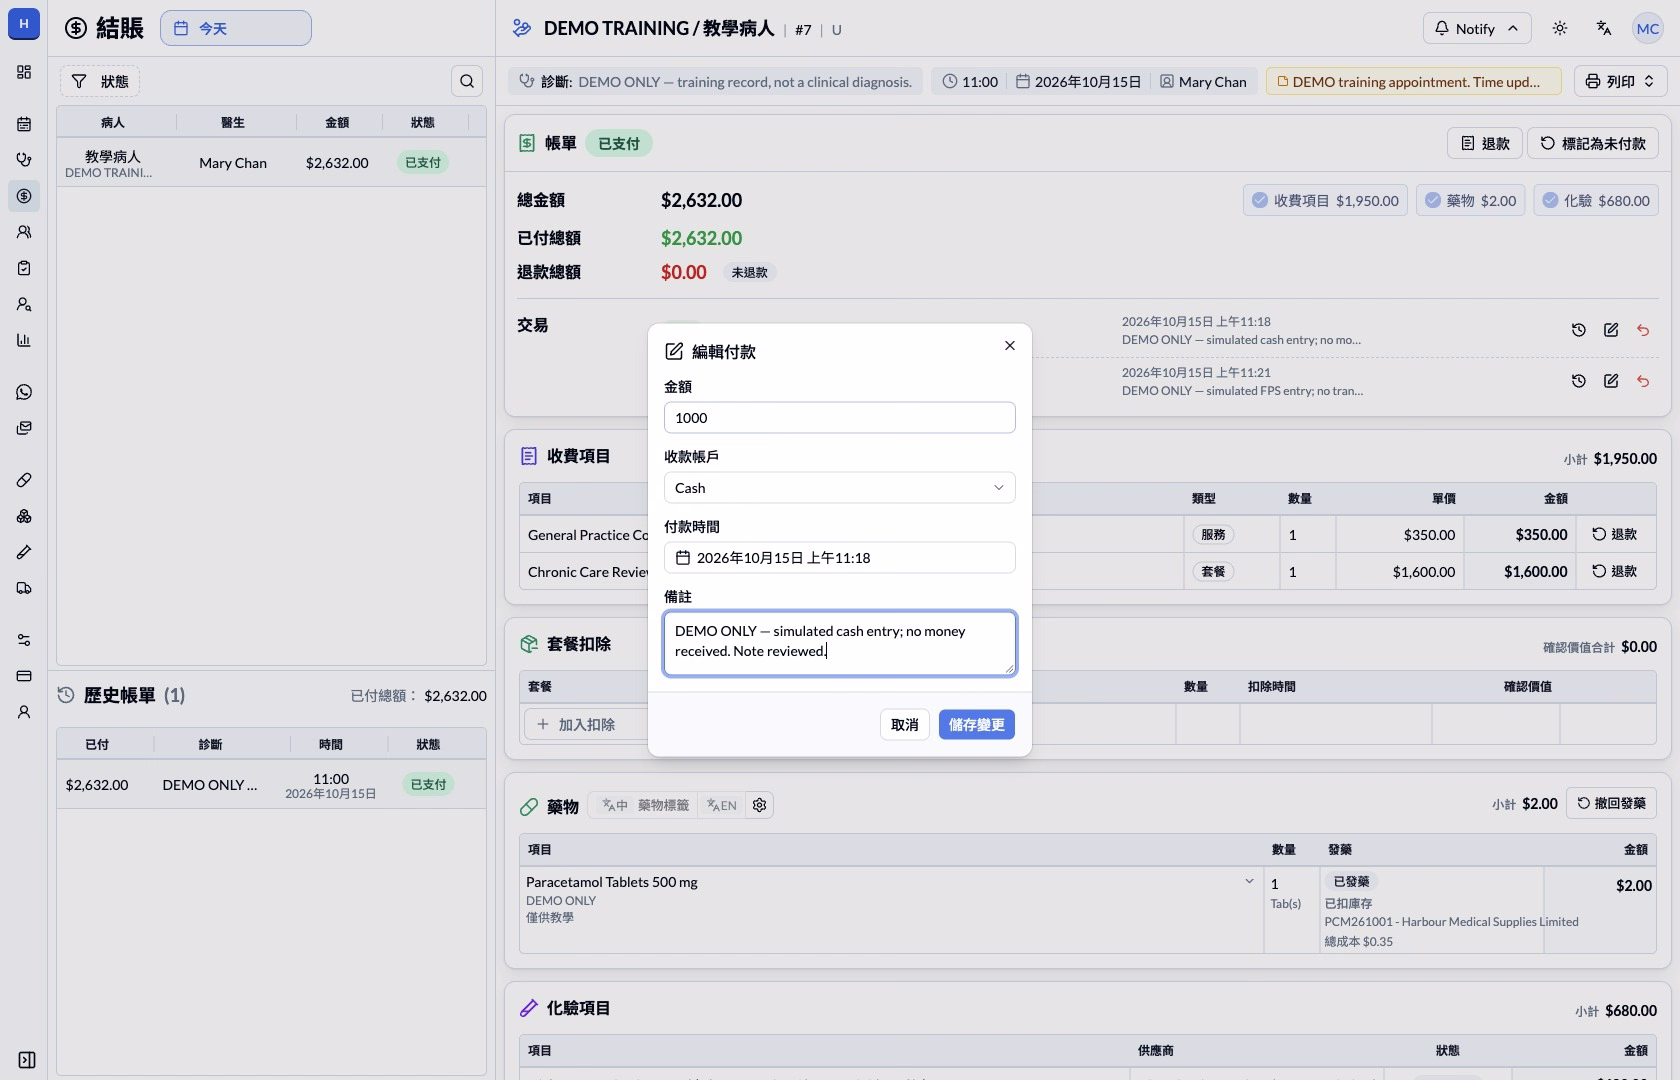Toggle the 收費項目 $1,950.00 filter chip
Viewport: 1680px width, 1080px height.
coord(1325,200)
